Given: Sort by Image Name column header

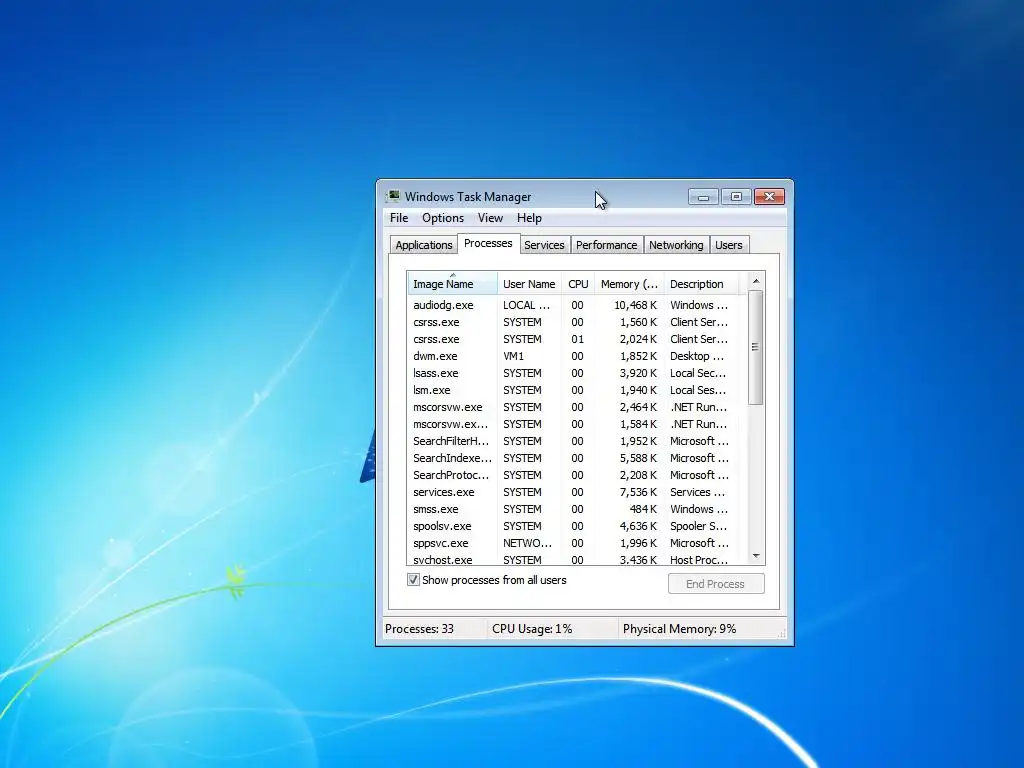Looking at the screenshot, I should pyautogui.click(x=453, y=283).
